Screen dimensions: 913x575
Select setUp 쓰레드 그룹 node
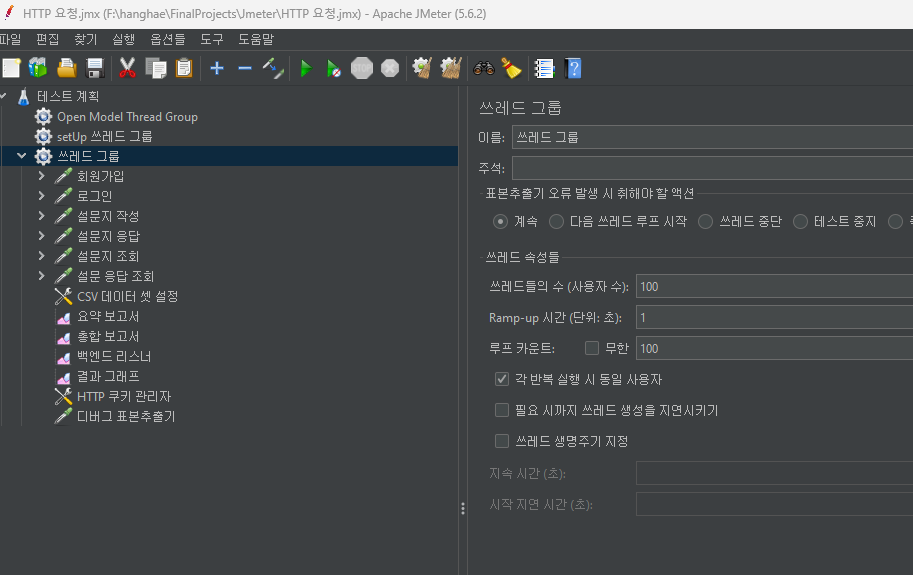[105, 136]
